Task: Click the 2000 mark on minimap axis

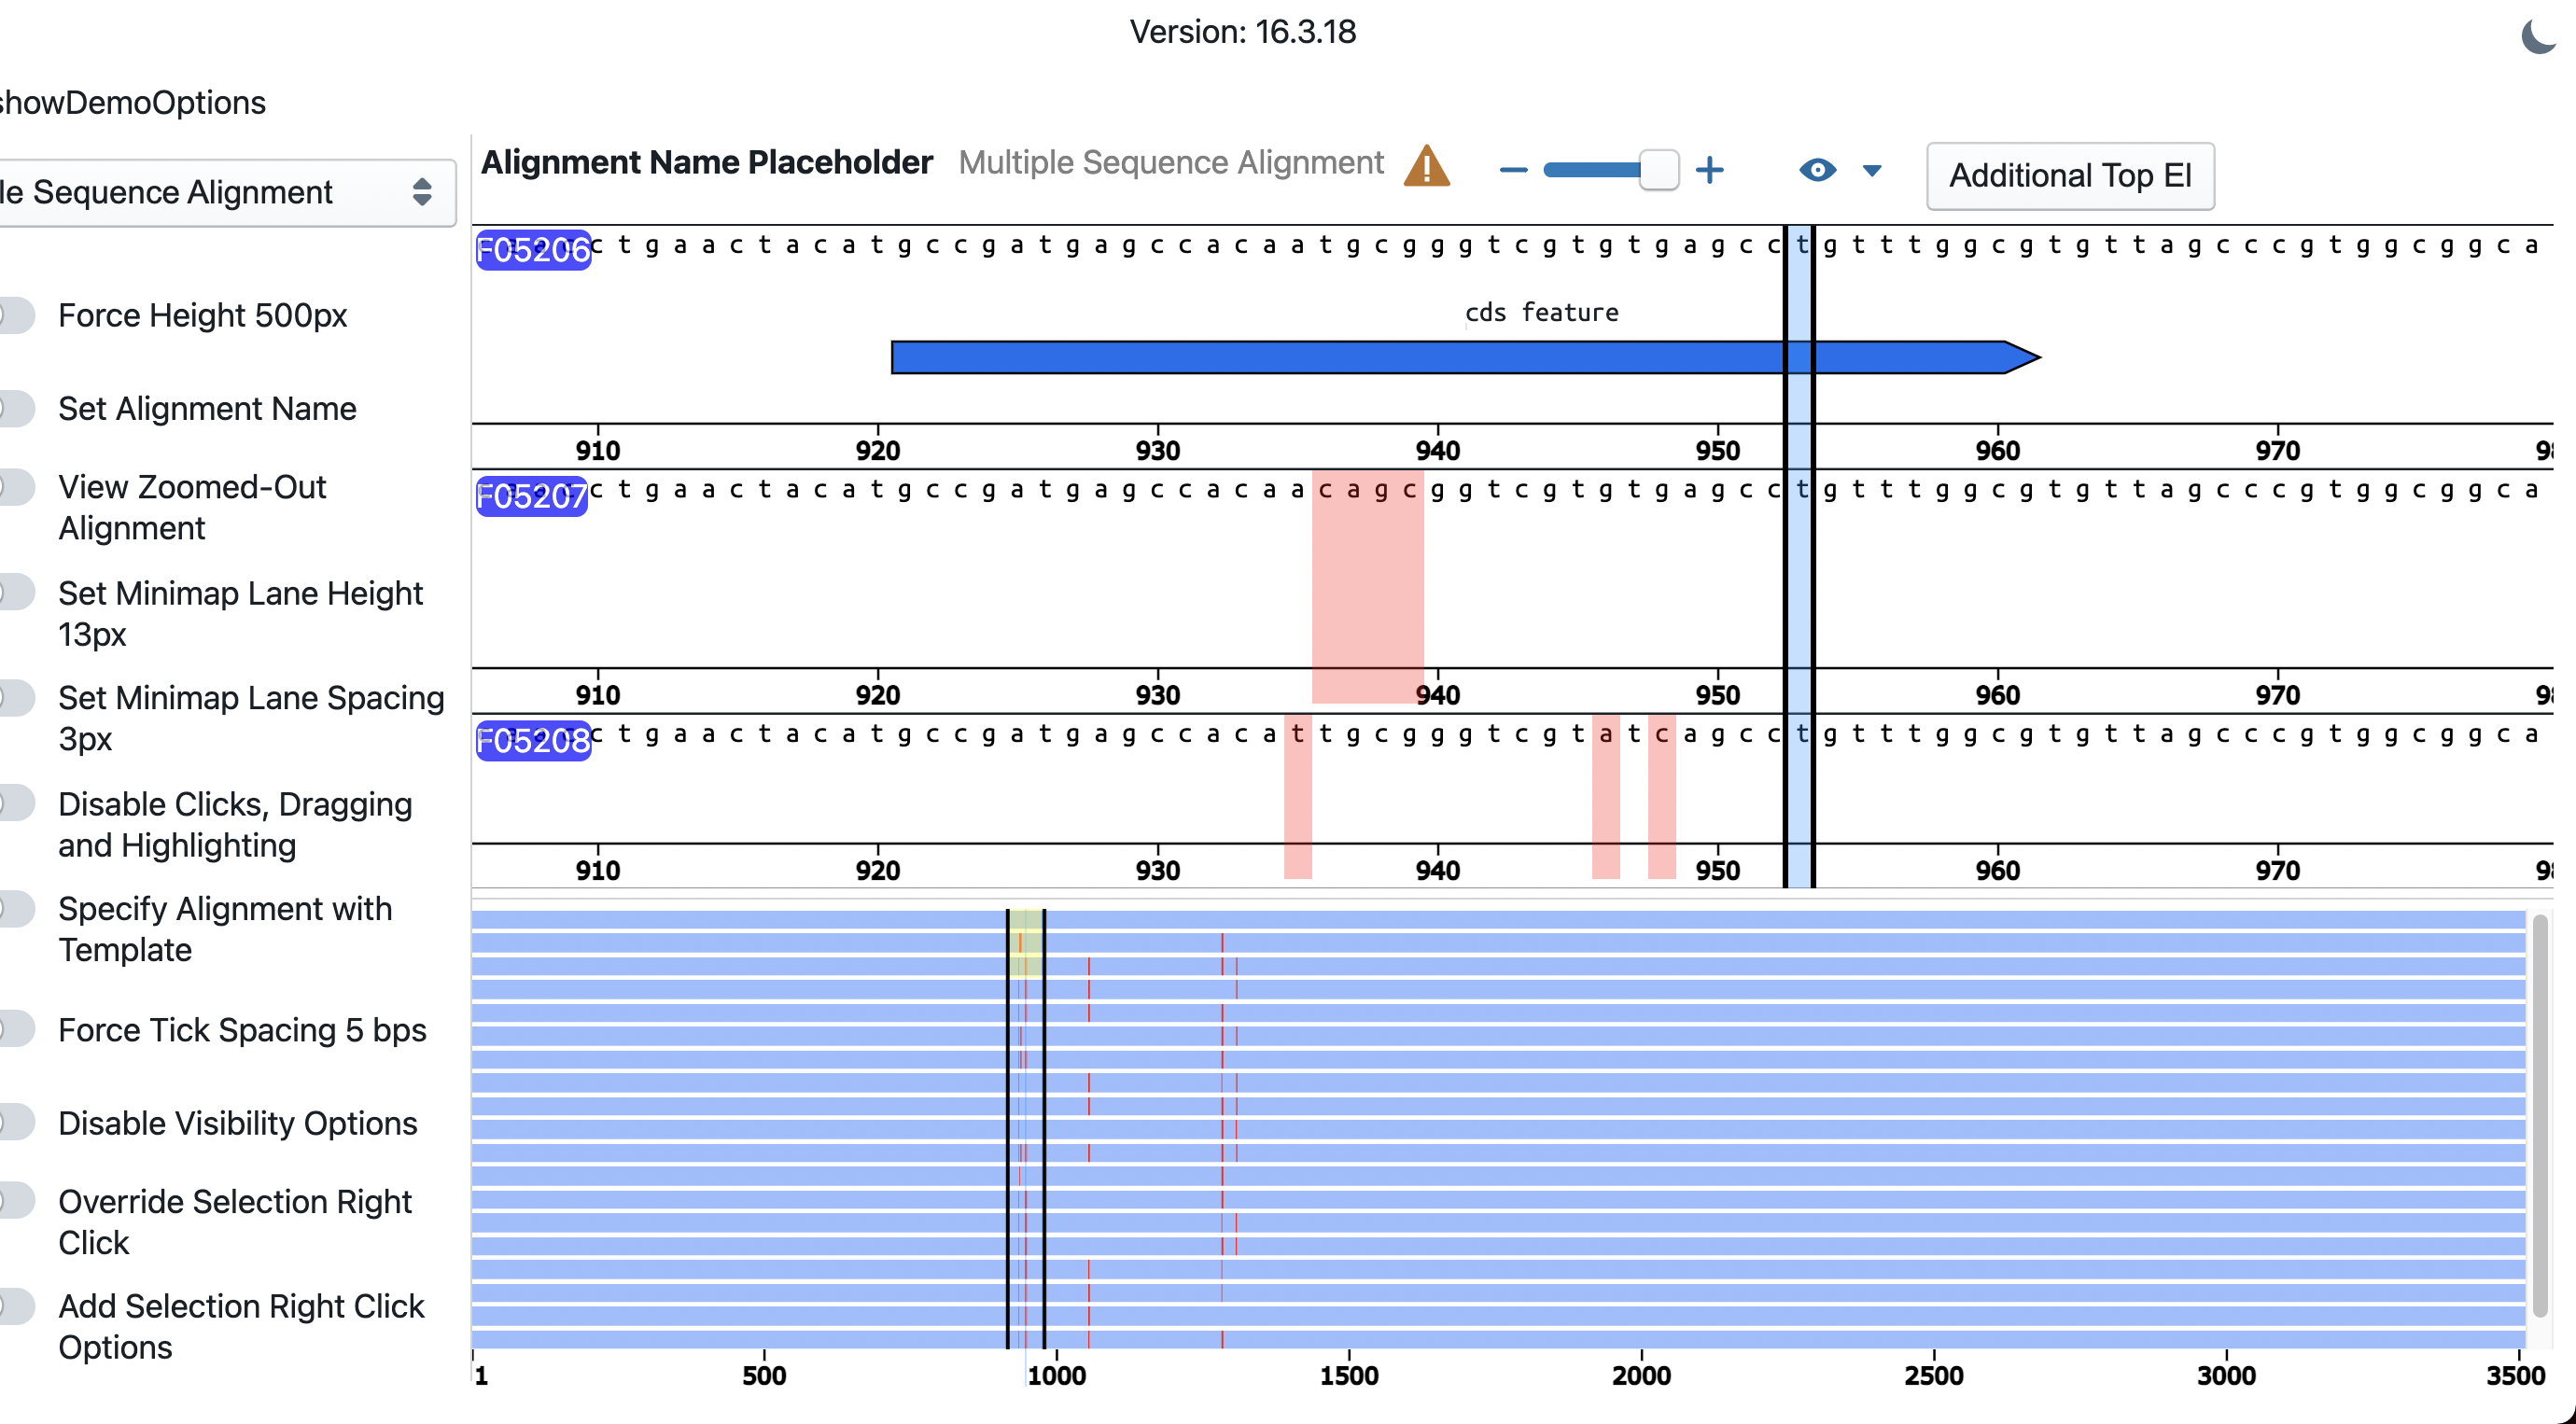Action: 1641,1376
